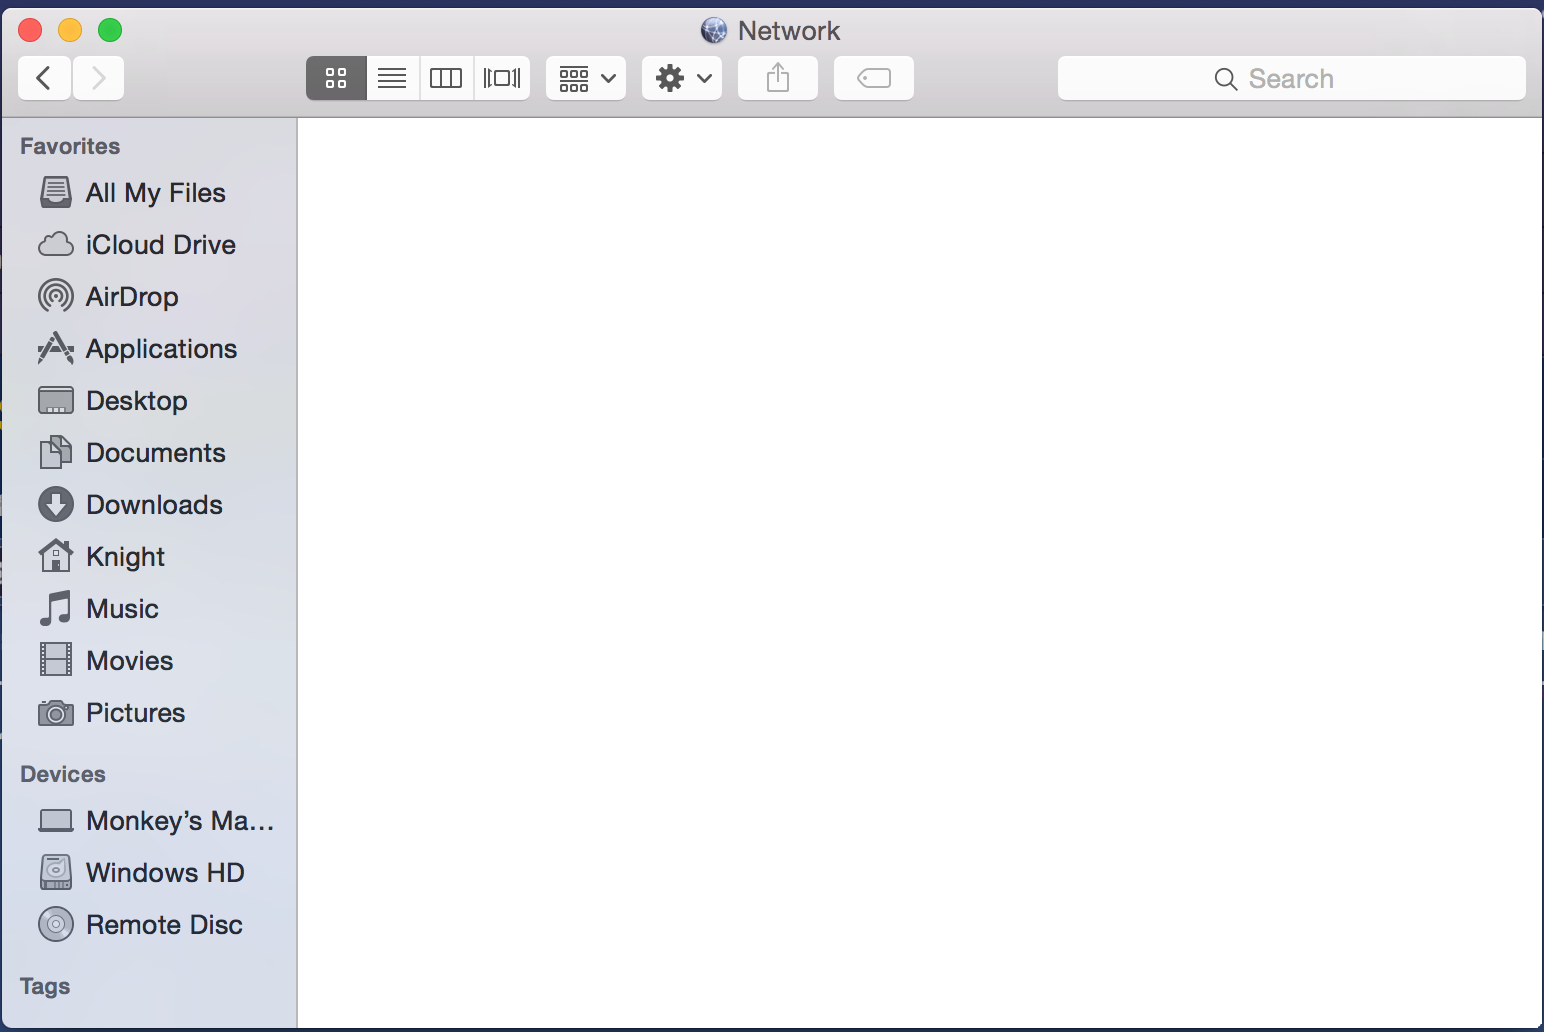Select Monkey's Ma… device label
The width and height of the screenshot is (1544, 1032).
point(180,821)
